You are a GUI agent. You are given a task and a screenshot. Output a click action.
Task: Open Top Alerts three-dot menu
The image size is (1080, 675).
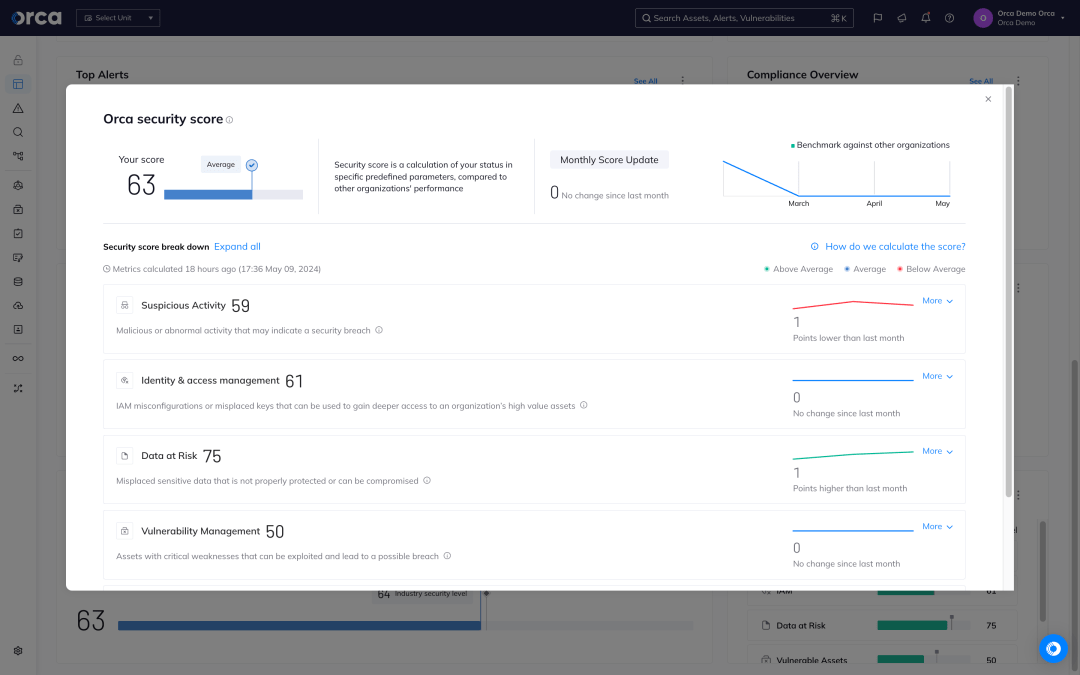(x=683, y=80)
